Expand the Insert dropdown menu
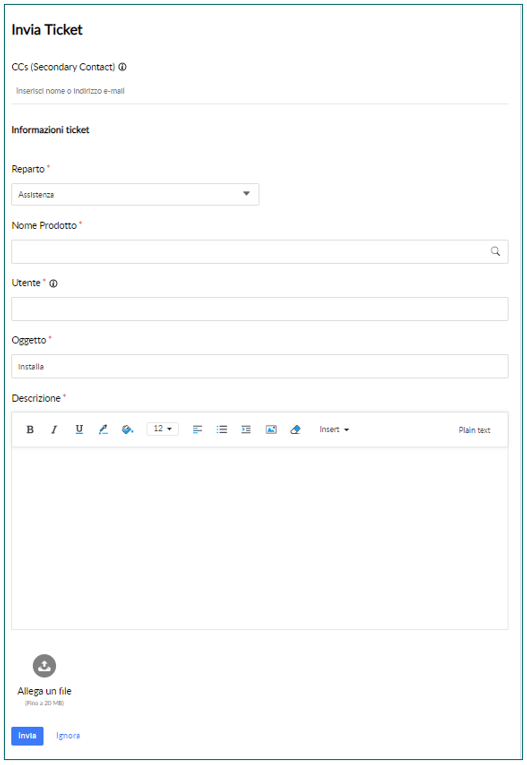 tap(334, 429)
